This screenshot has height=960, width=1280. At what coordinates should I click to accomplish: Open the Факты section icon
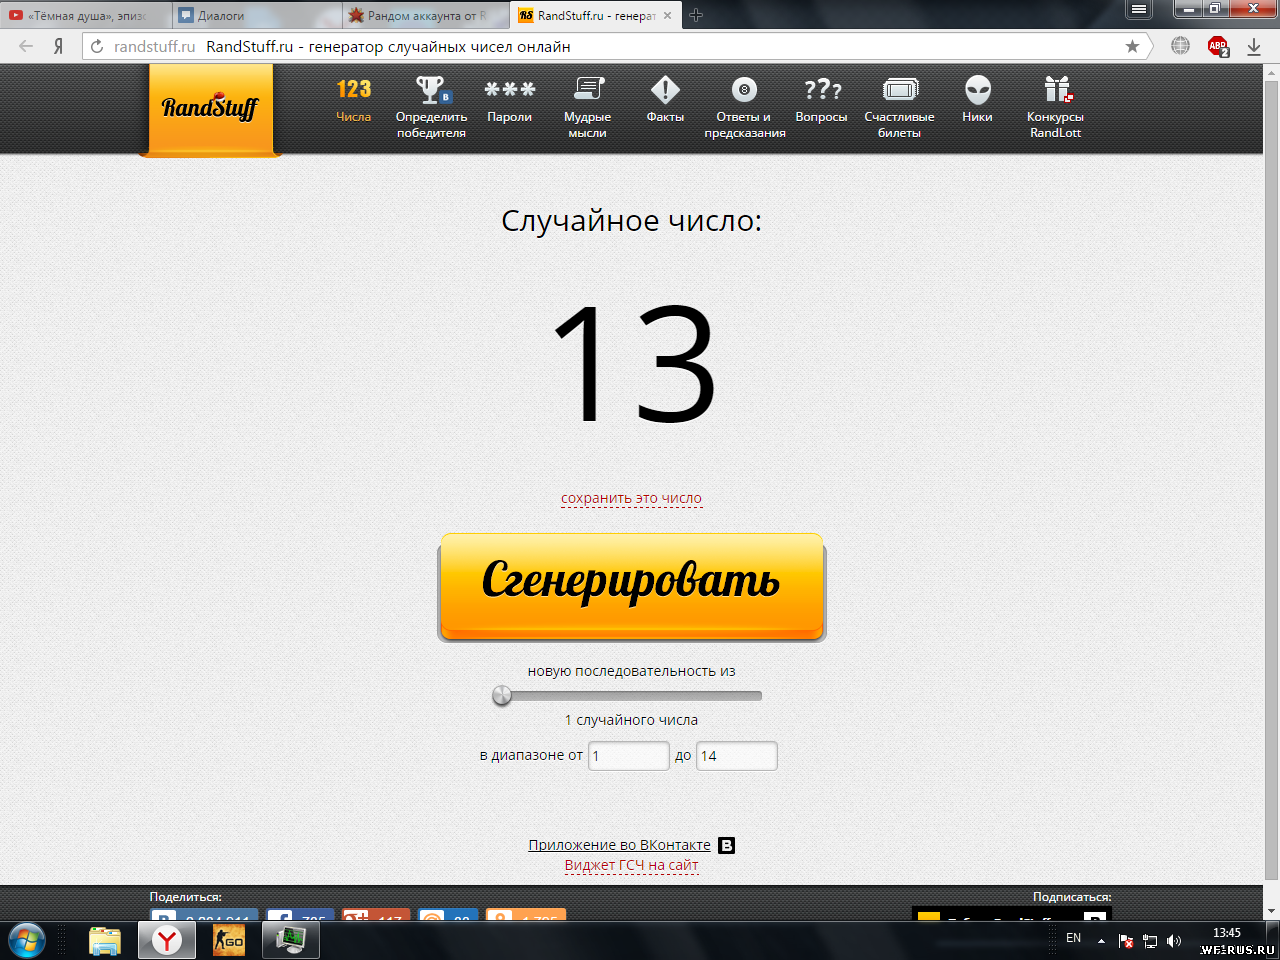pos(665,90)
